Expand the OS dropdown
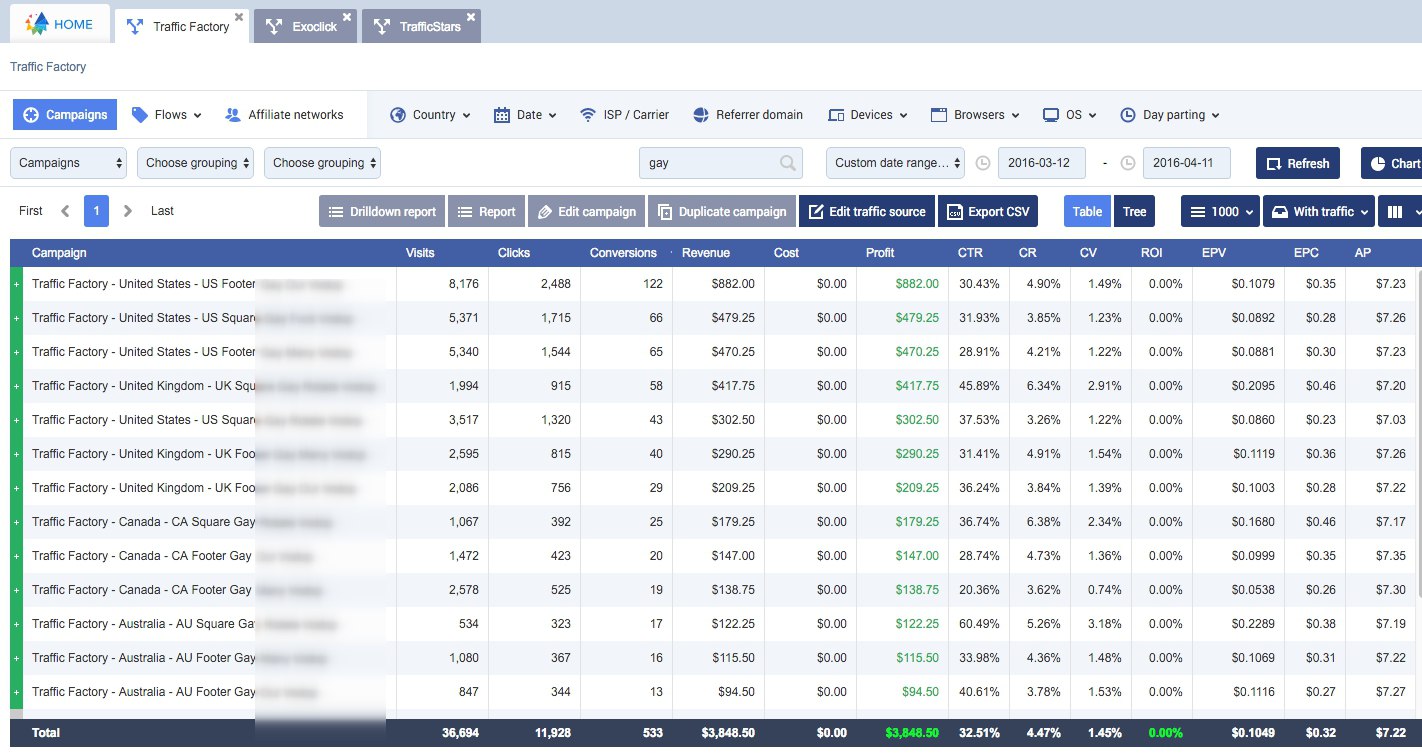 coord(1070,115)
